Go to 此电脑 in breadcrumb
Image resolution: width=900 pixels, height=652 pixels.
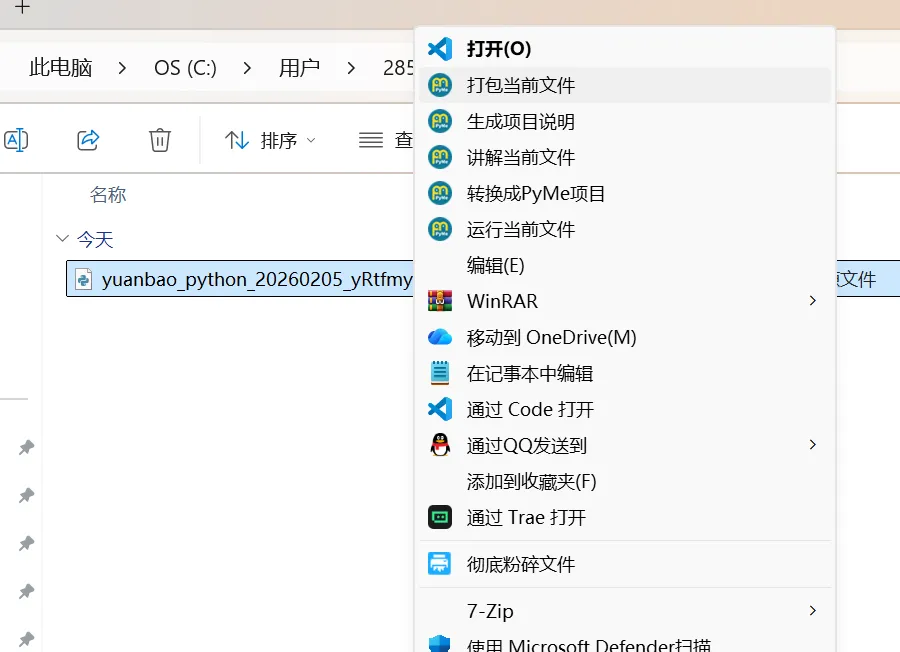tap(60, 68)
